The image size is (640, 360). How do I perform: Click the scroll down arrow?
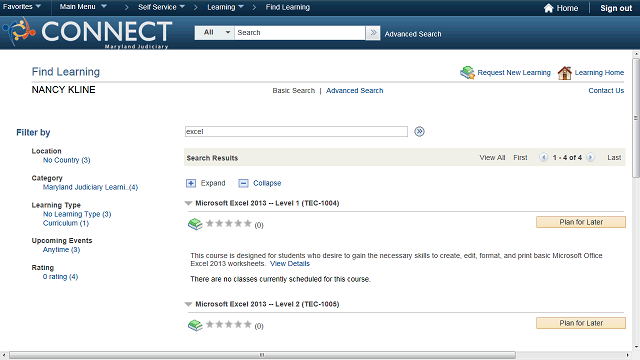click(636, 347)
